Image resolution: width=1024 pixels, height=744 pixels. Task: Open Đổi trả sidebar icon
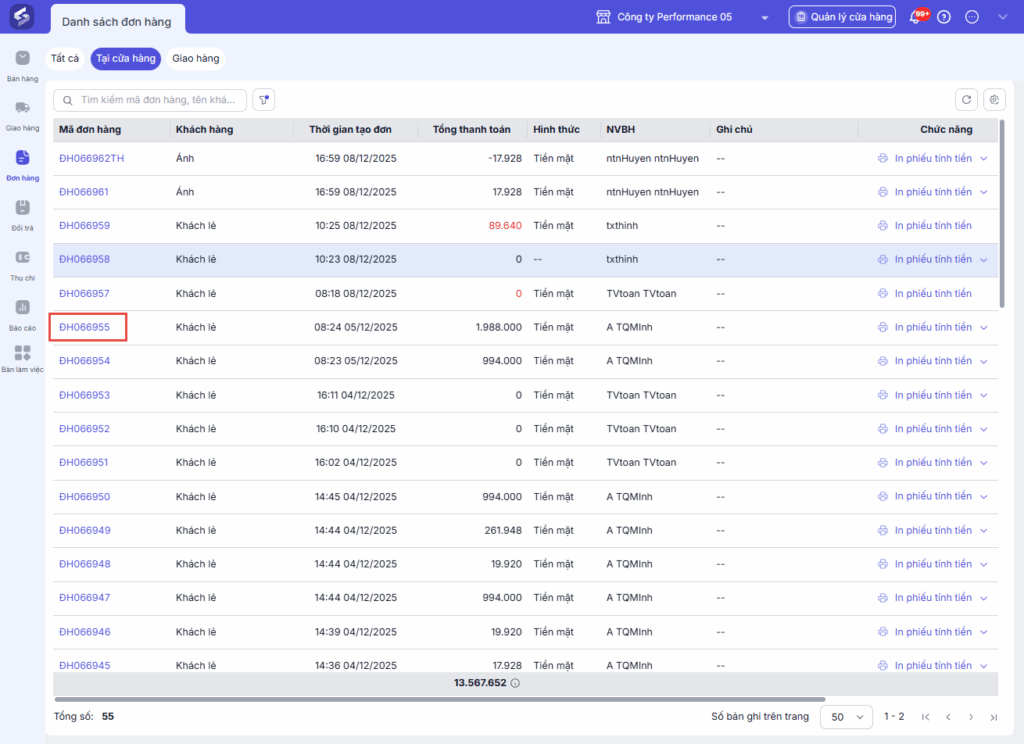(22, 213)
